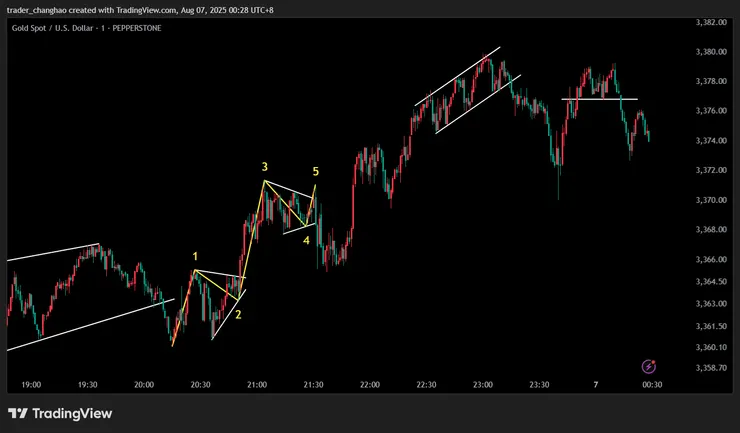Select the yellow wave label 3
740x433 pixels.
(265, 167)
